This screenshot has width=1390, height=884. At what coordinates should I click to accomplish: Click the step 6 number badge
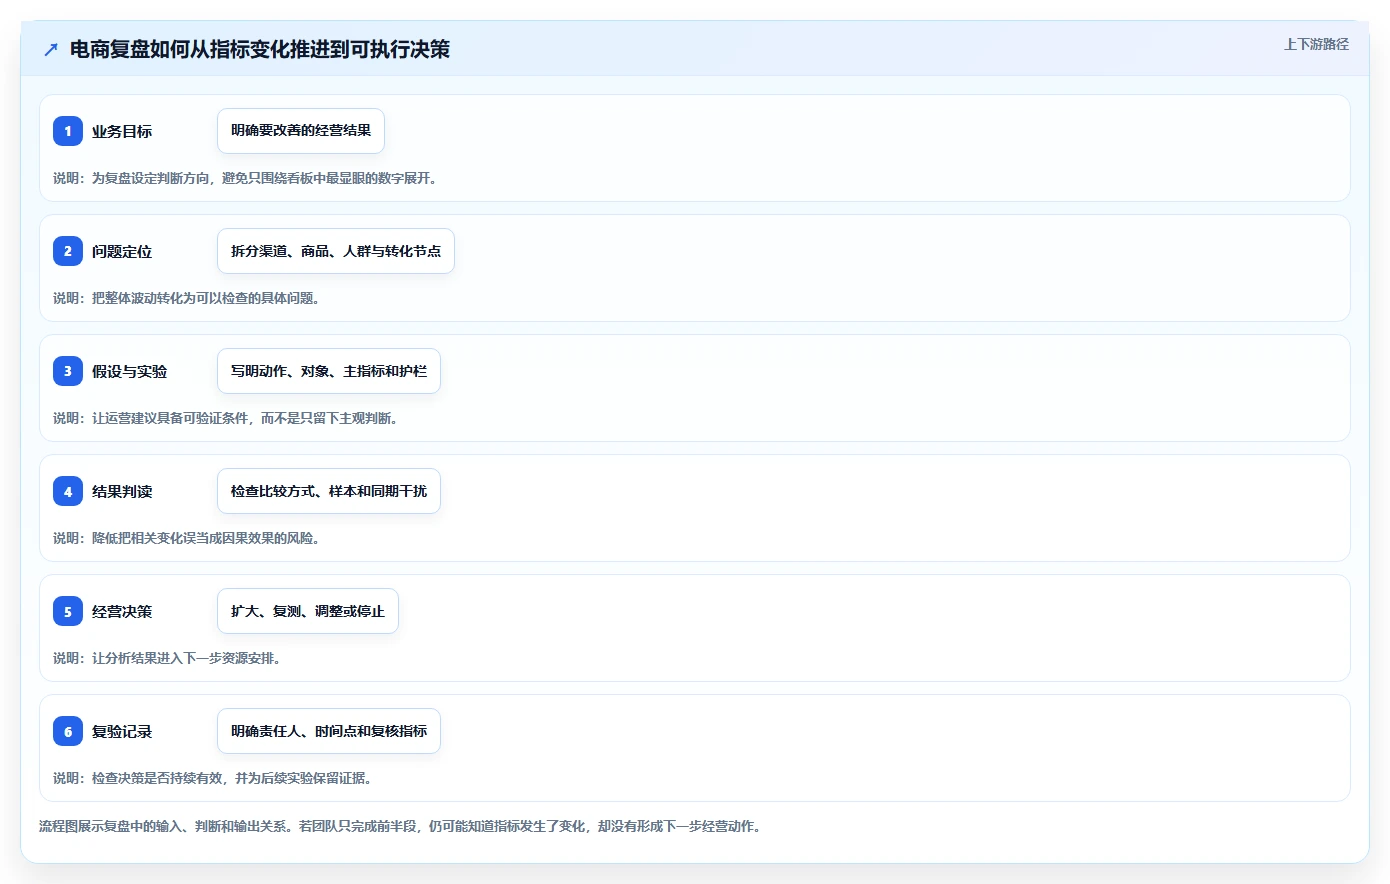click(68, 731)
